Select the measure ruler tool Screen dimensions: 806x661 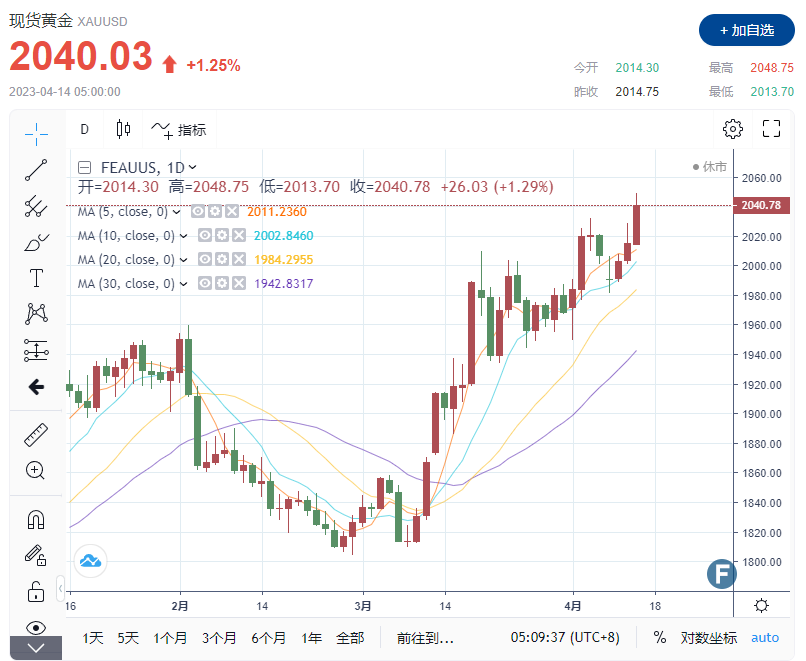click(x=35, y=434)
